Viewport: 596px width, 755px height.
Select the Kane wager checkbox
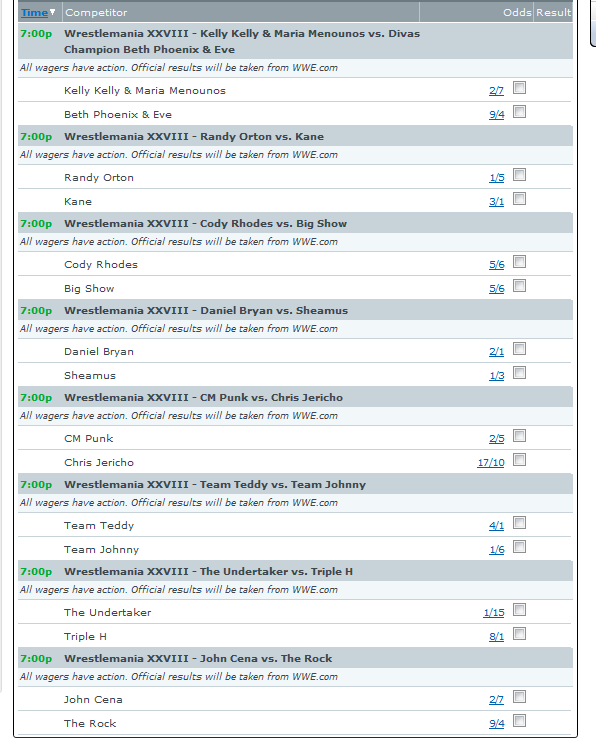(519, 199)
